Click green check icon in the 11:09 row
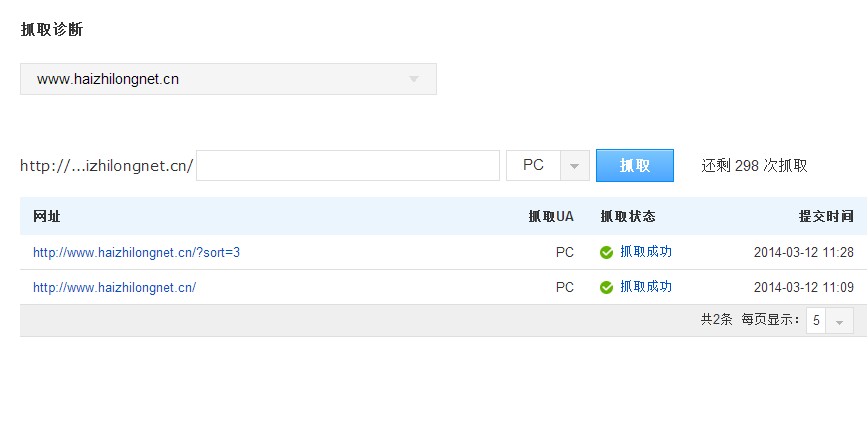 [x=606, y=287]
